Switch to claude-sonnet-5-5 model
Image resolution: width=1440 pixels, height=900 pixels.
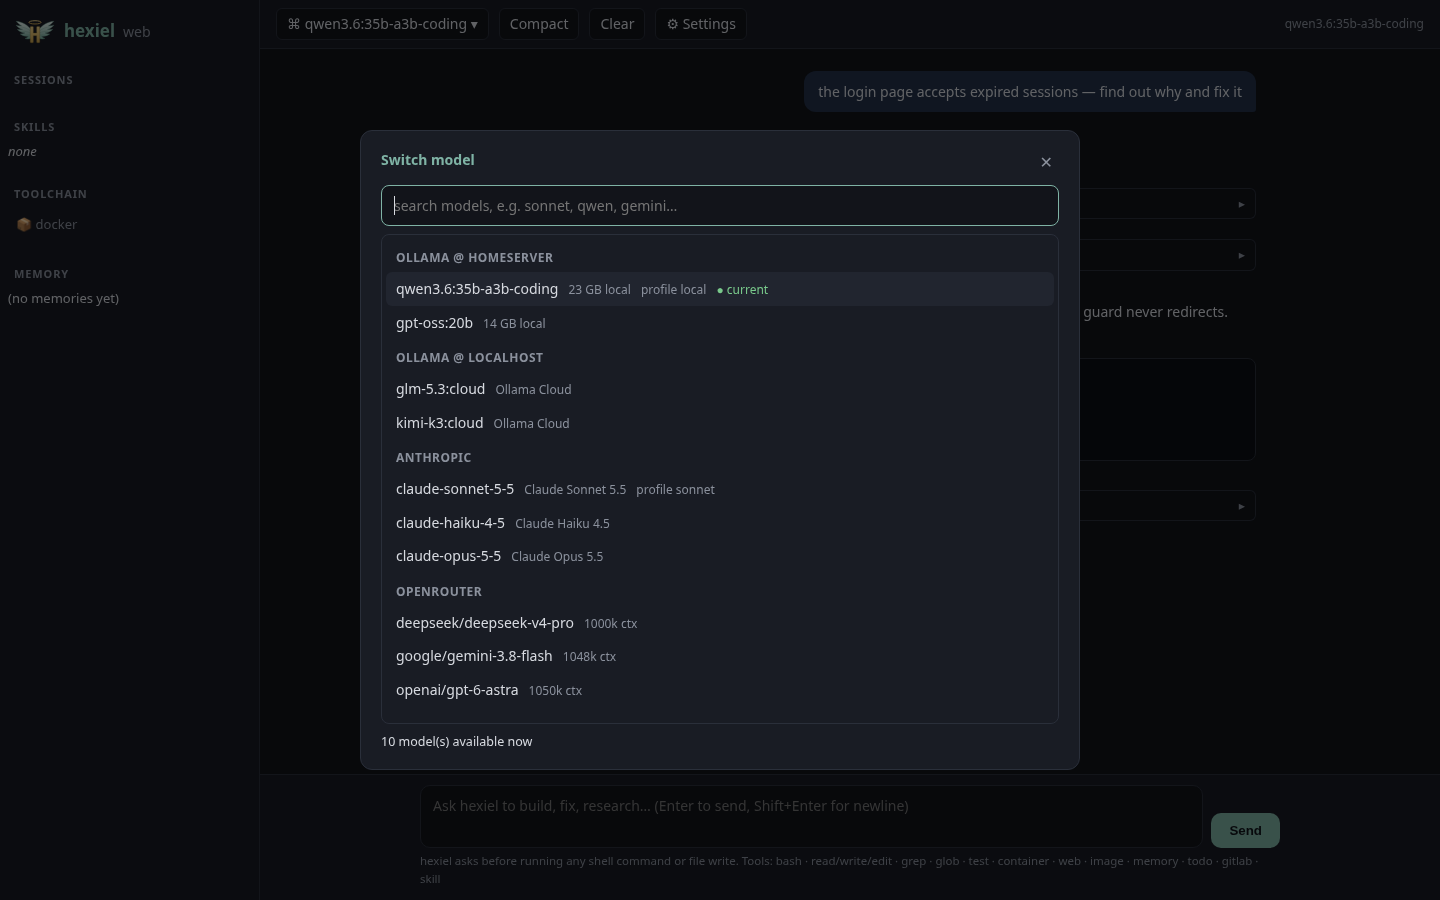(x=720, y=489)
